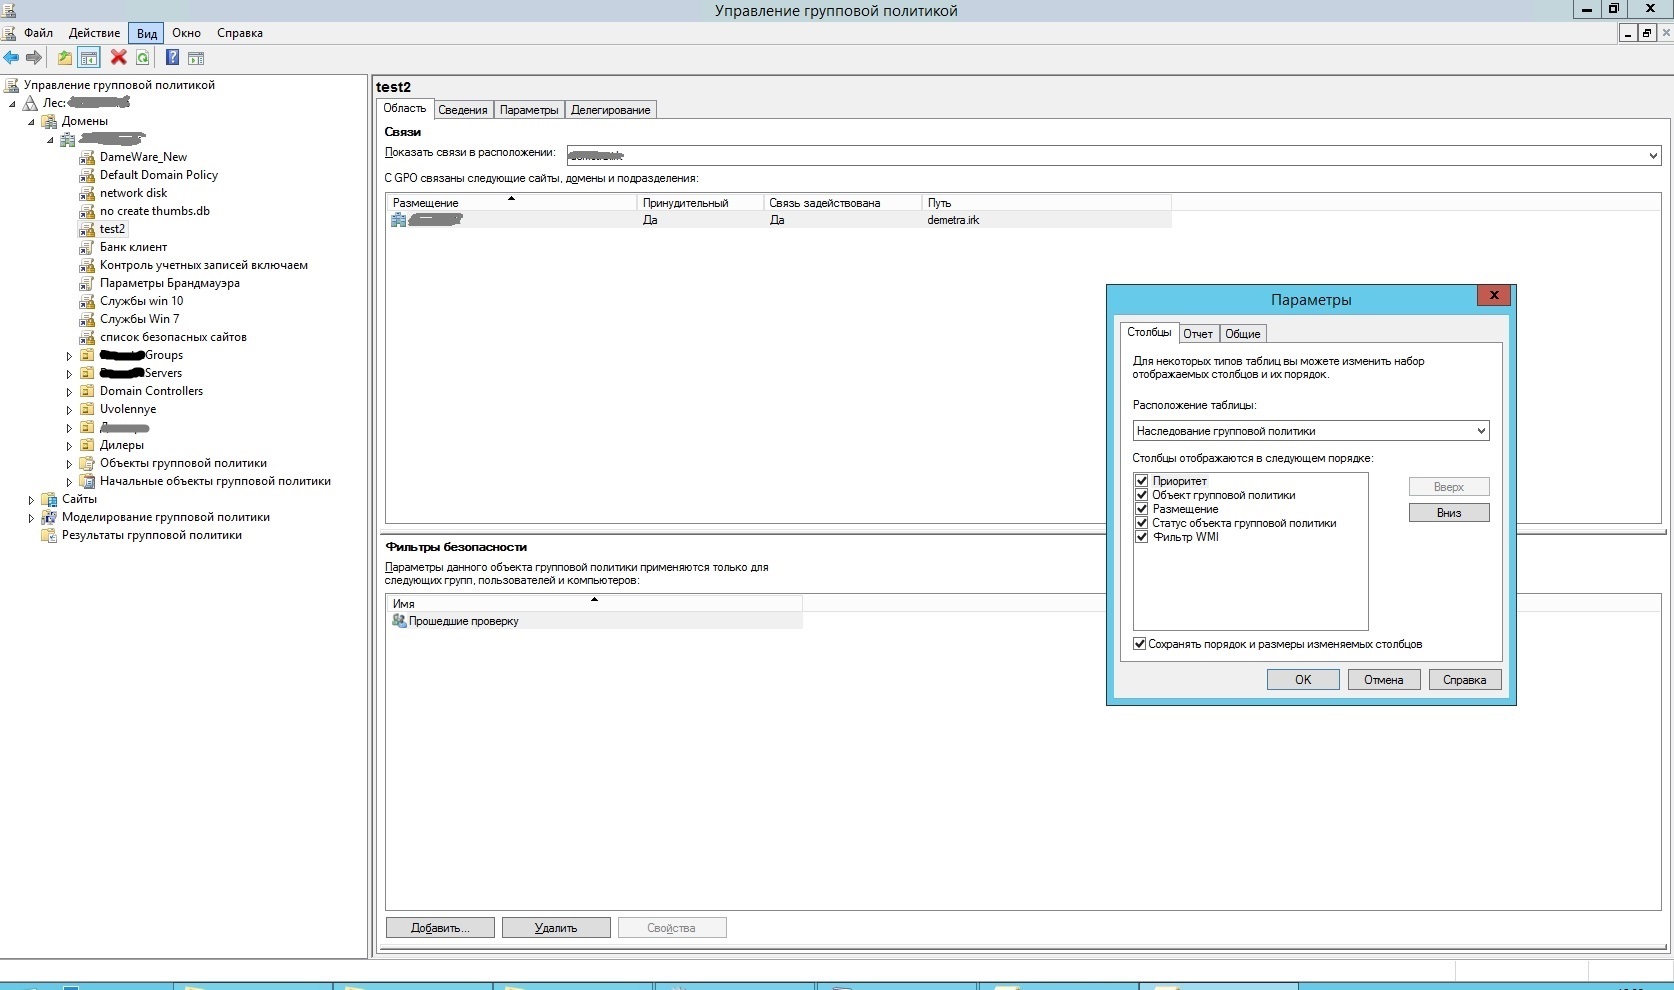The image size is (1674, 990).
Task: Uncheck the Приоритет column checkbox
Action: coord(1141,481)
